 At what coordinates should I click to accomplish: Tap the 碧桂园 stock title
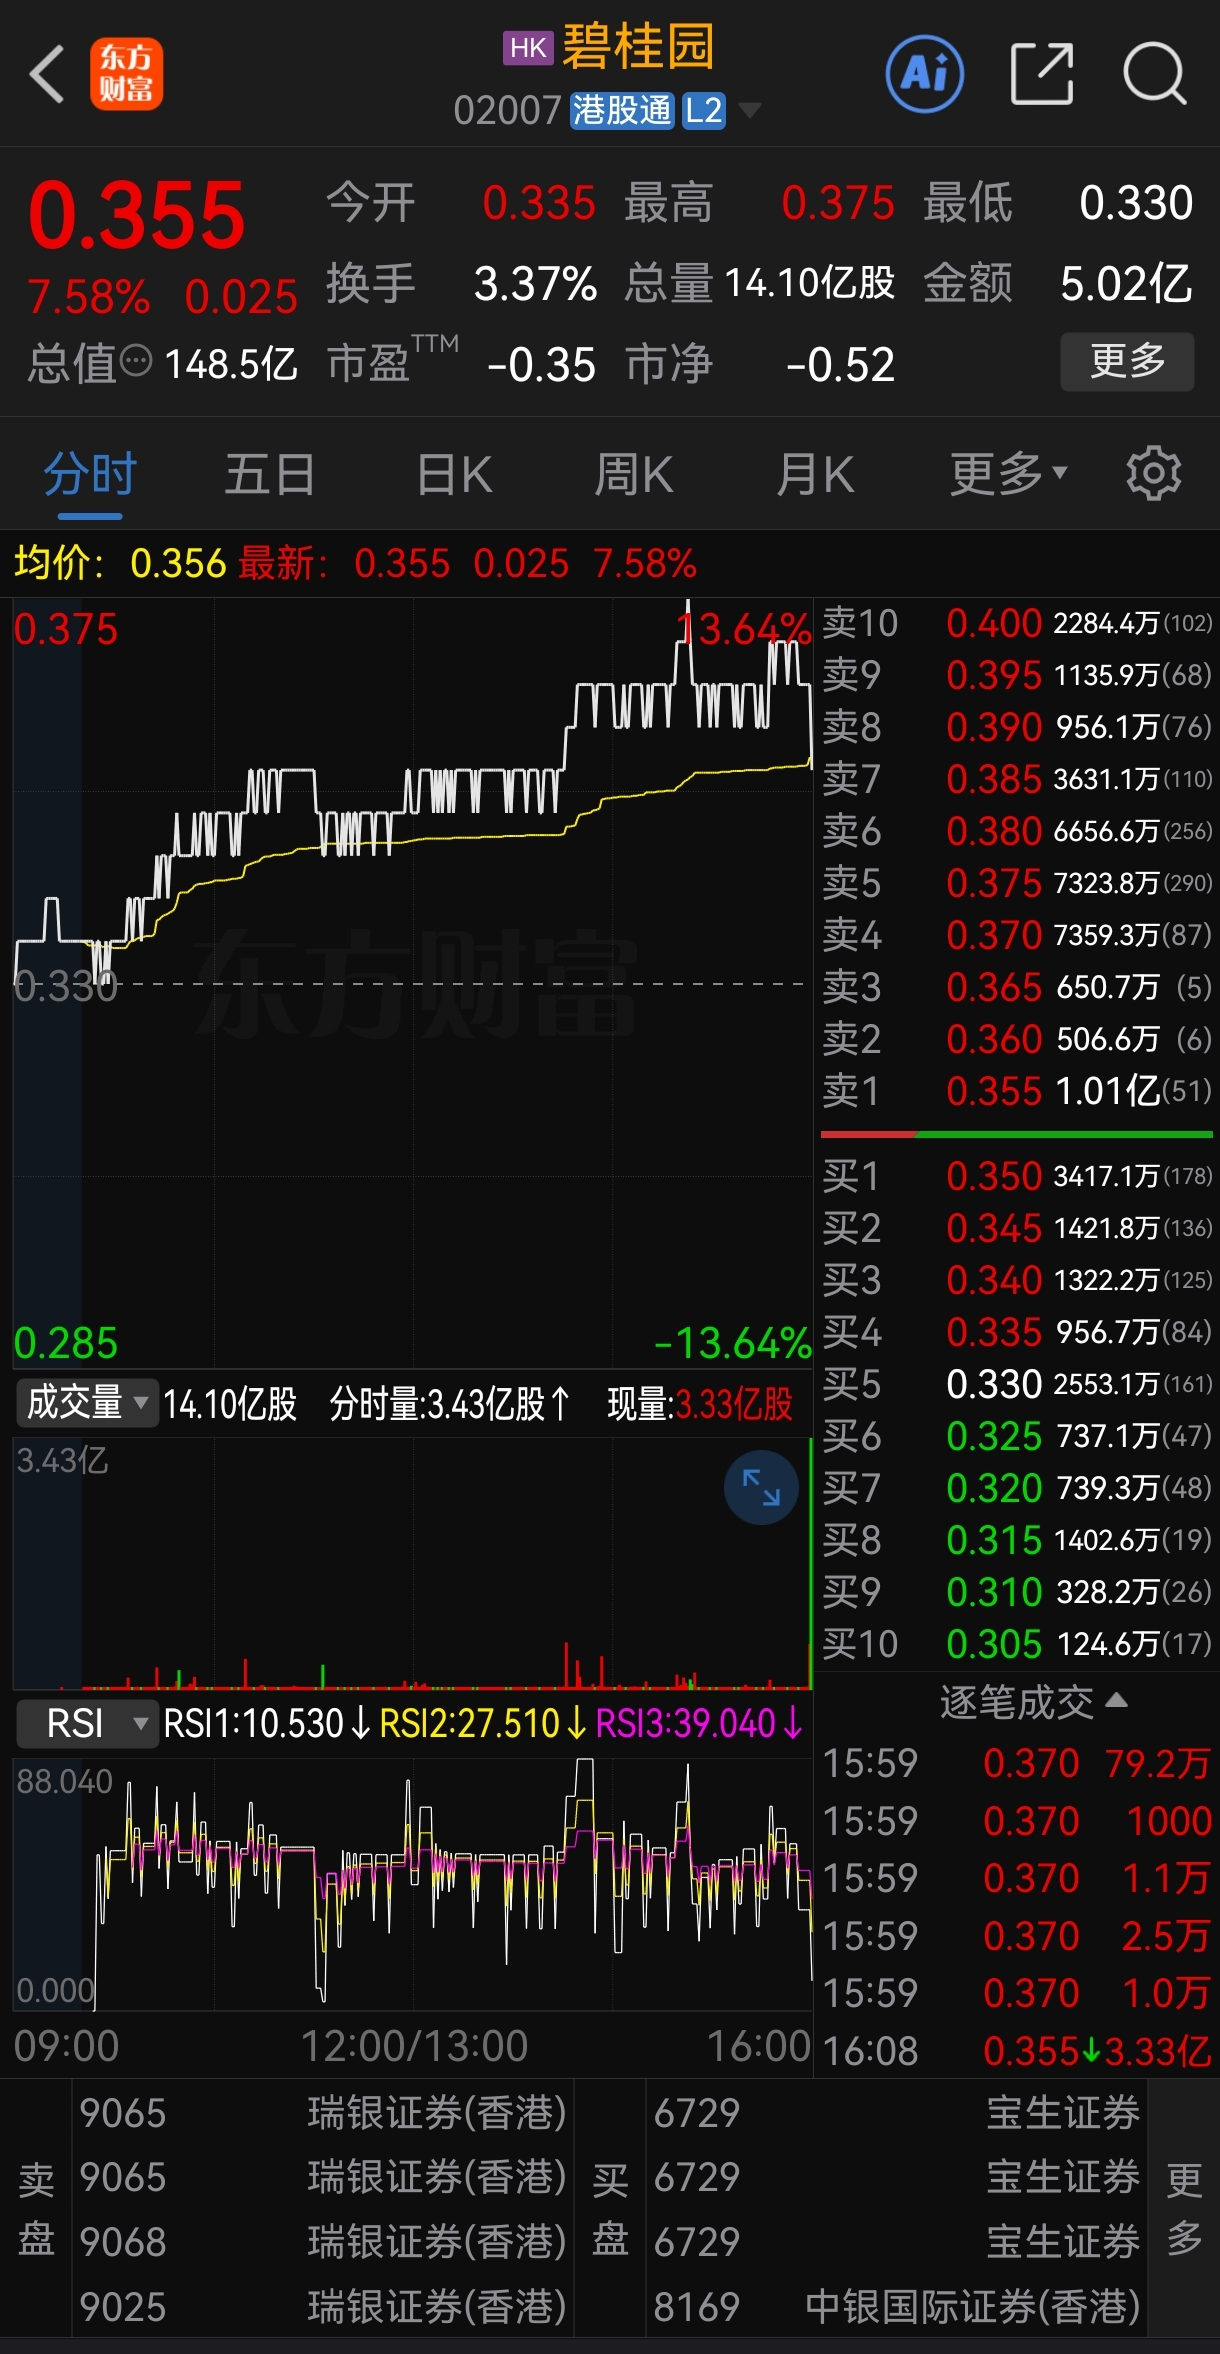point(638,47)
